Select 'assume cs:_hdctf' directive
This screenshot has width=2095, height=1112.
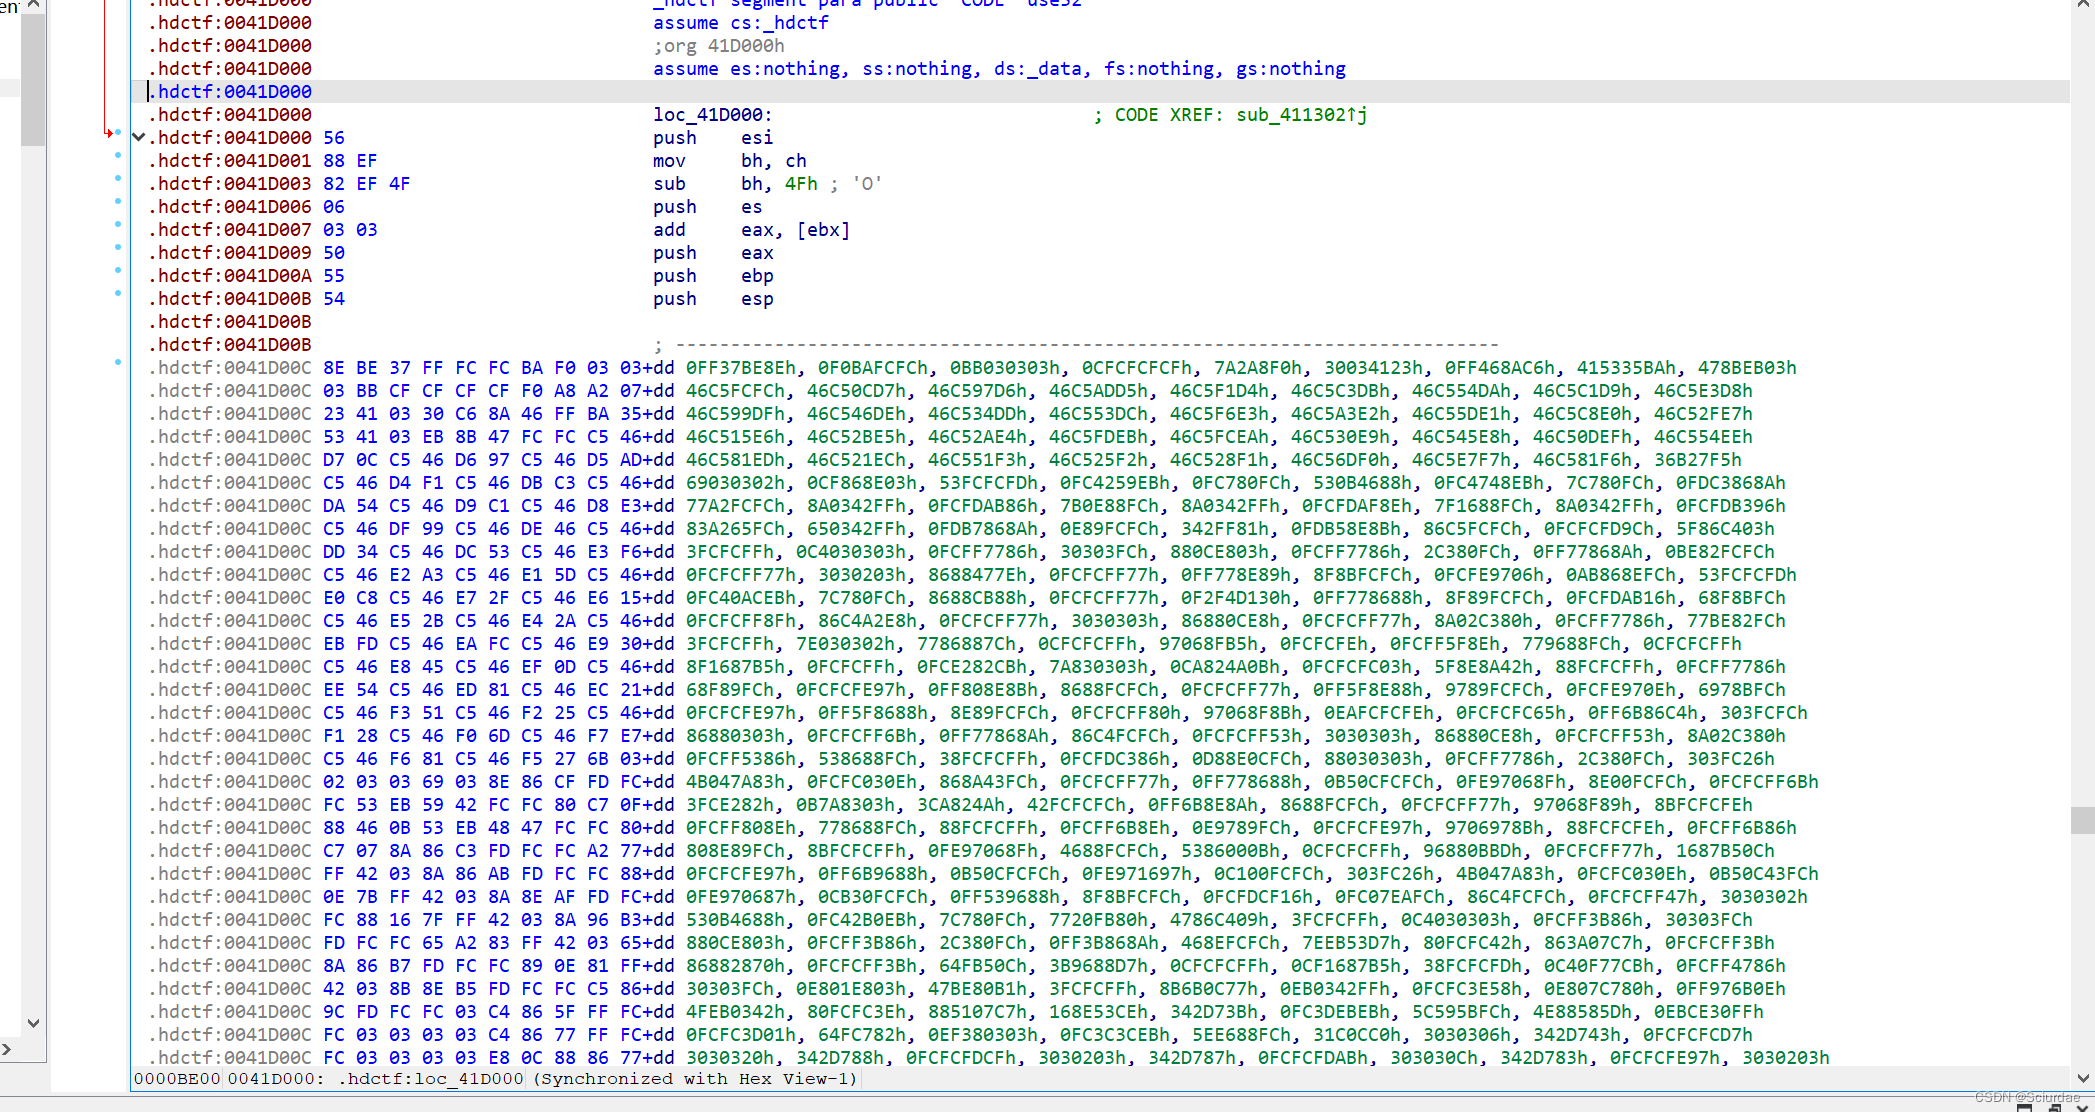coord(741,23)
